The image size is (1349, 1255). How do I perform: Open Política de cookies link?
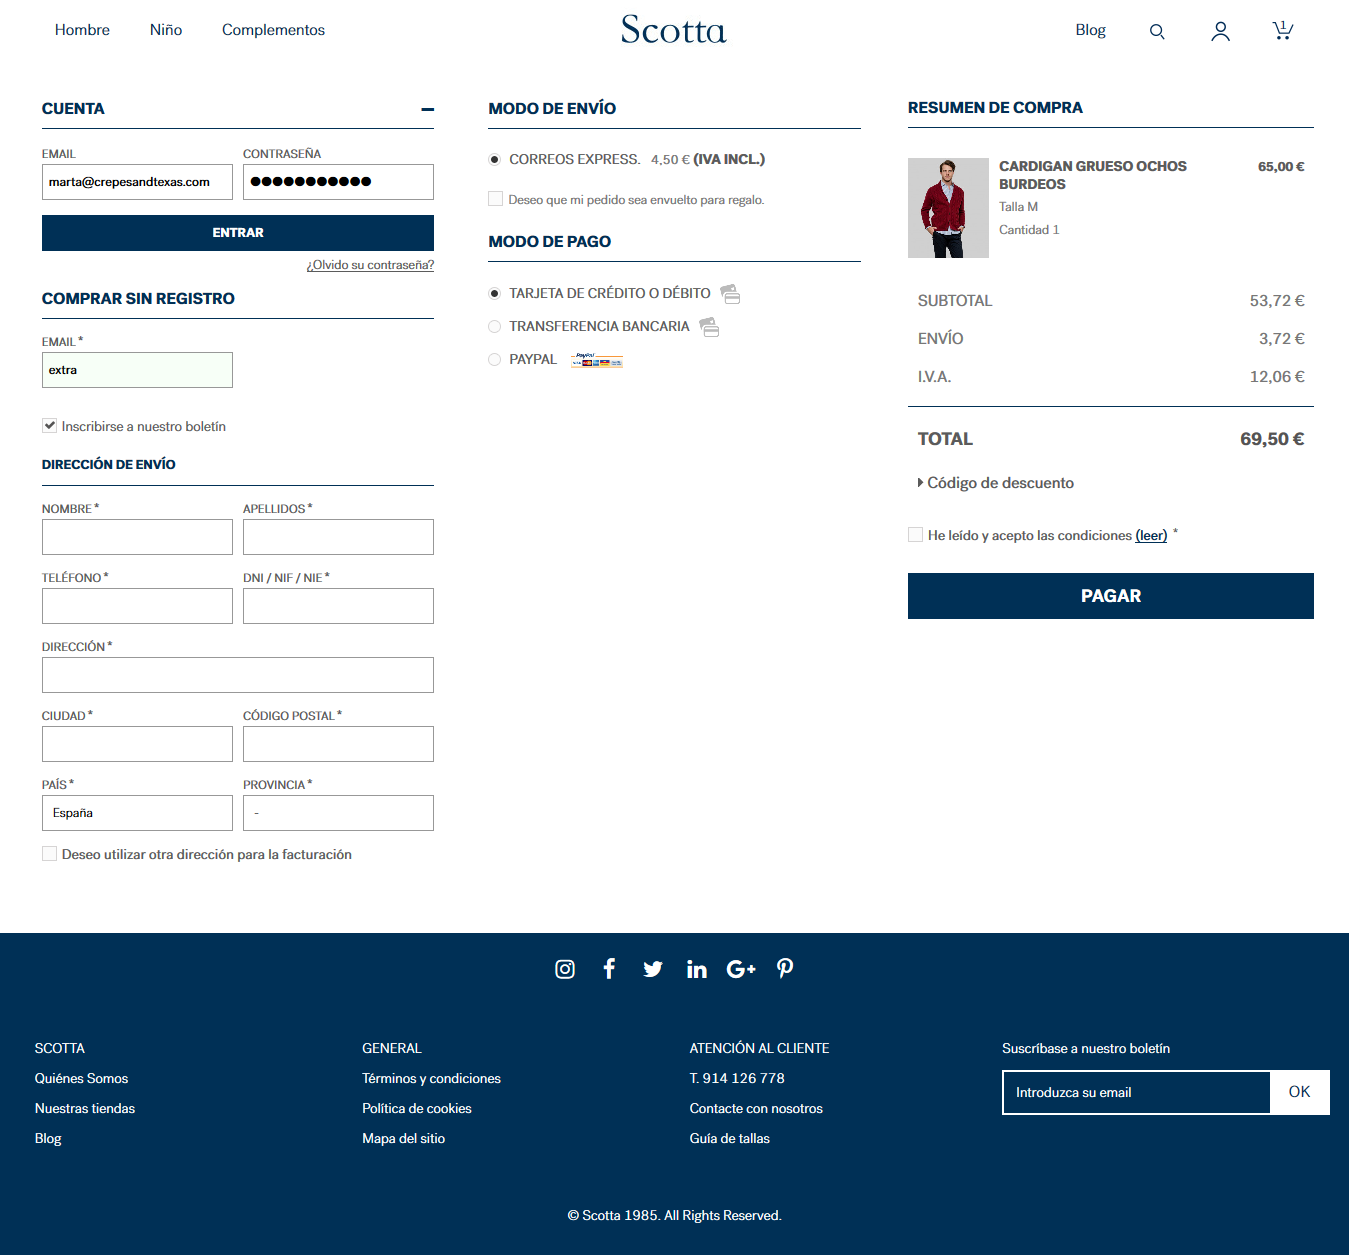pyautogui.click(x=417, y=1109)
